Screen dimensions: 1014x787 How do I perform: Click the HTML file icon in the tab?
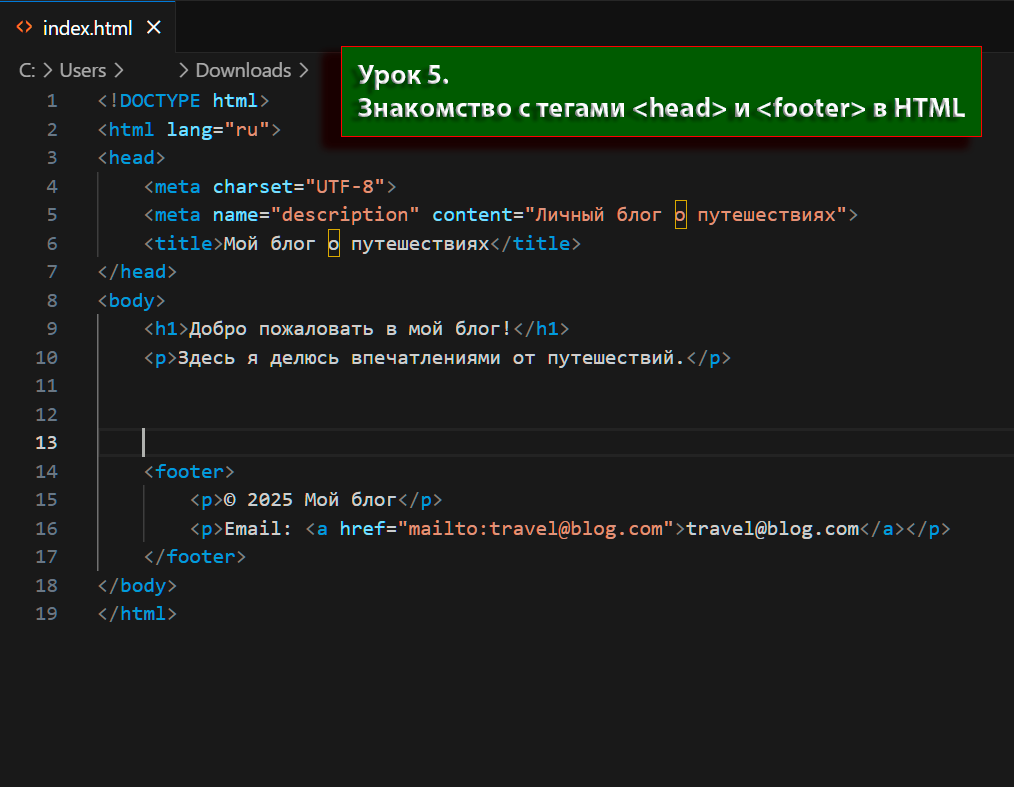click(x=24, y=28)
